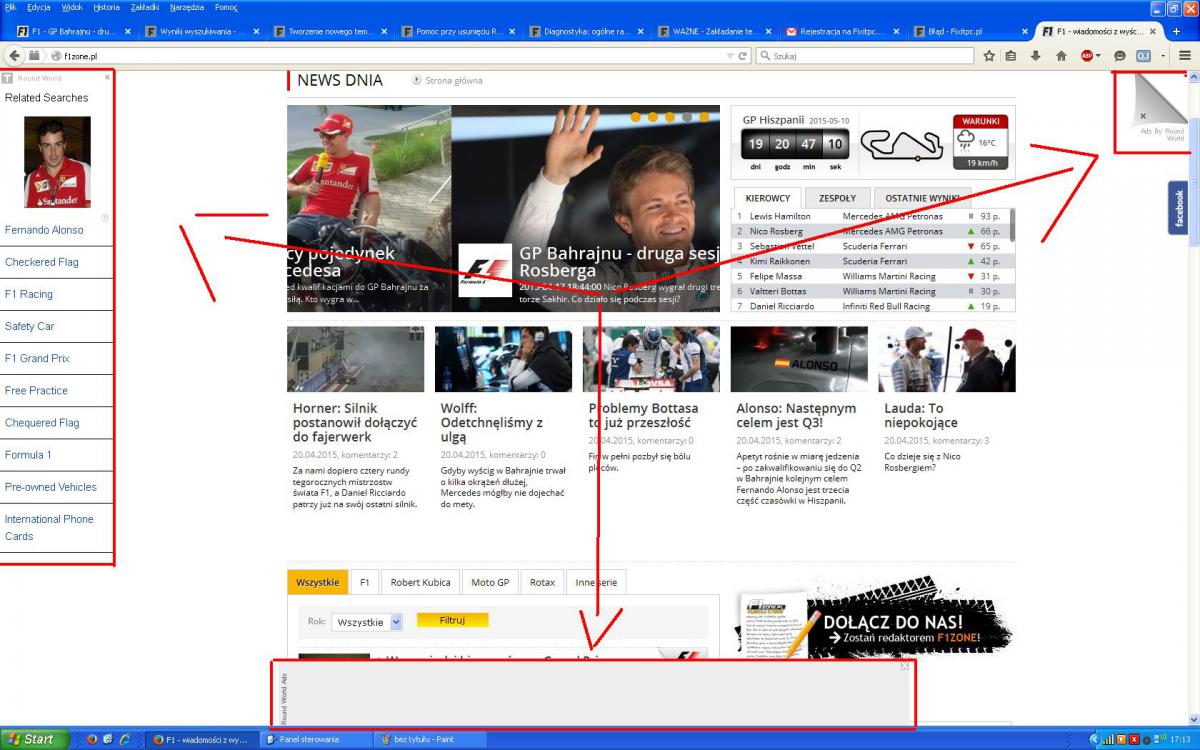1200x750 pixels.
Task: Open the 'Wolff: Odetchnęliśmy z ulgą' article thumbnail
Action: (503, 359)
